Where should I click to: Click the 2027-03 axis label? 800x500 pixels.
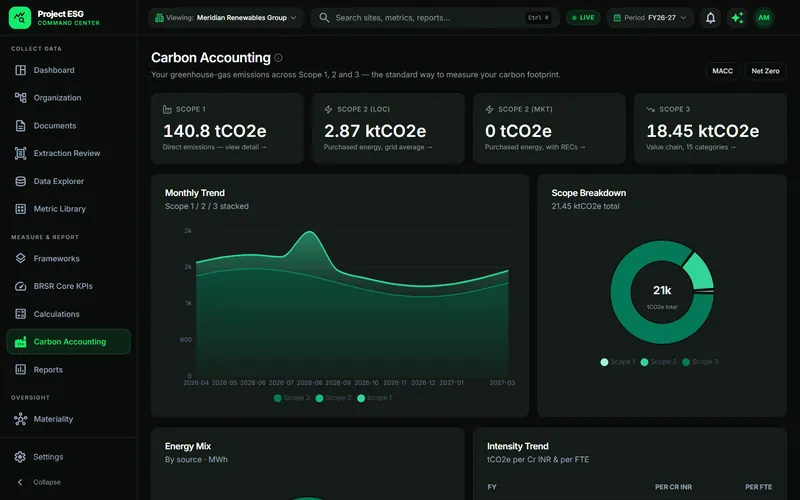coord(502,383)
